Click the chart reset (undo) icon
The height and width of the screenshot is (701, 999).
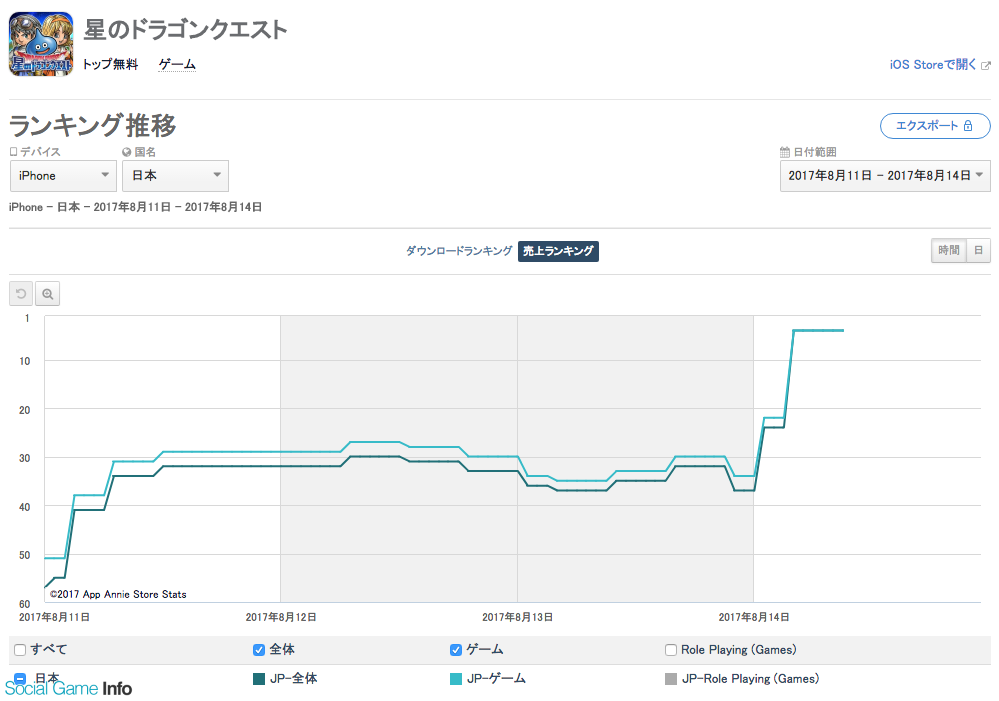point(21,294)
